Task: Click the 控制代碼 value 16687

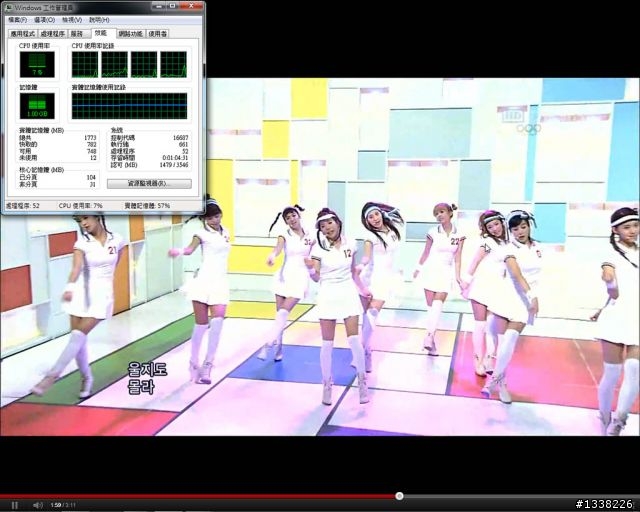Action: point(180,138)
